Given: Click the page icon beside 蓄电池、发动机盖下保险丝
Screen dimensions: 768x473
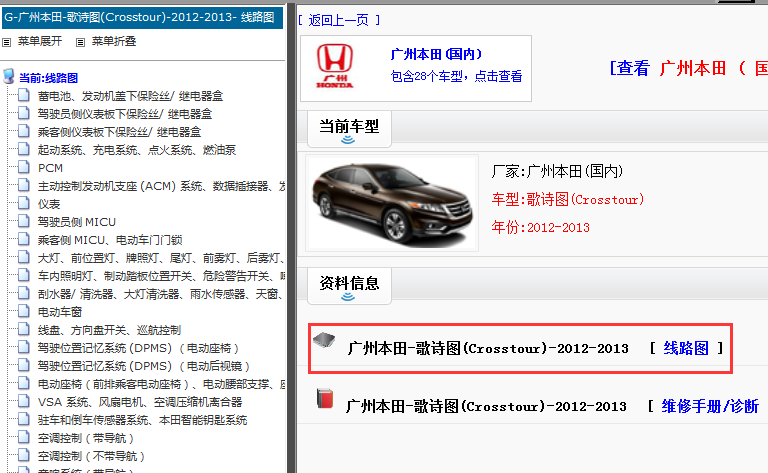Looking at the screenshot, I should (24, 95).
